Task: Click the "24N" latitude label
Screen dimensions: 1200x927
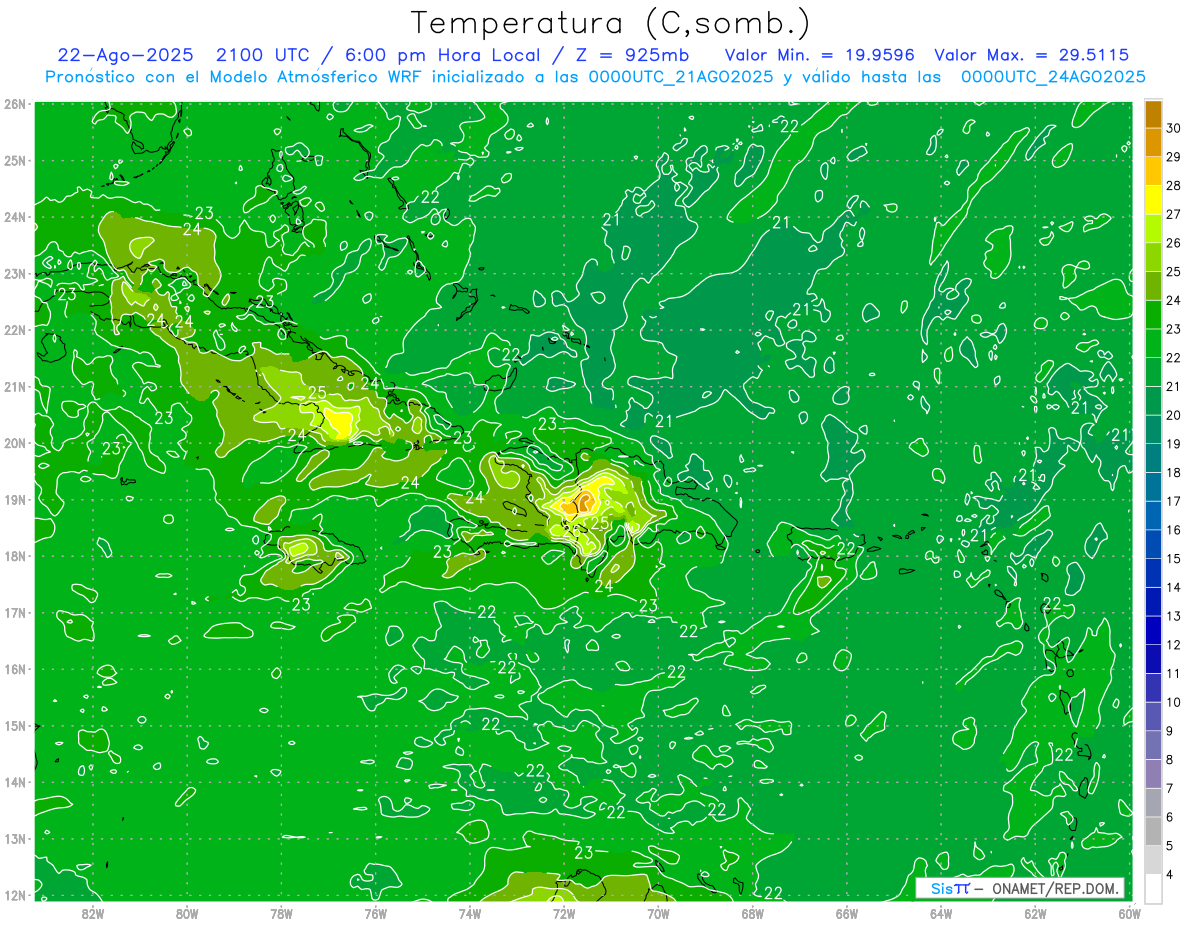Action: (15, 217)
